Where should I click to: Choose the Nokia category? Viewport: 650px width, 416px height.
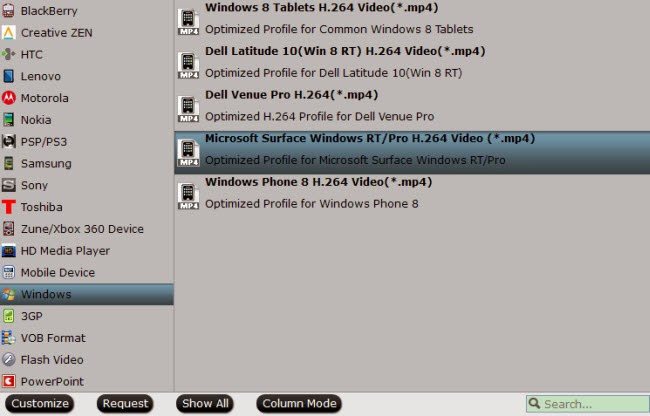tap(87, 120)
